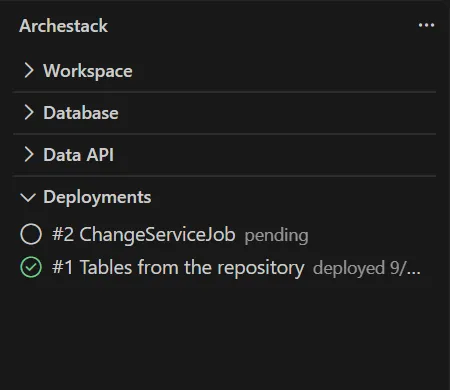Viewport: 450px width, 390px height.
Task: Click the Archestack panel title
Action: pyautogui.click(x=63, y=26)
